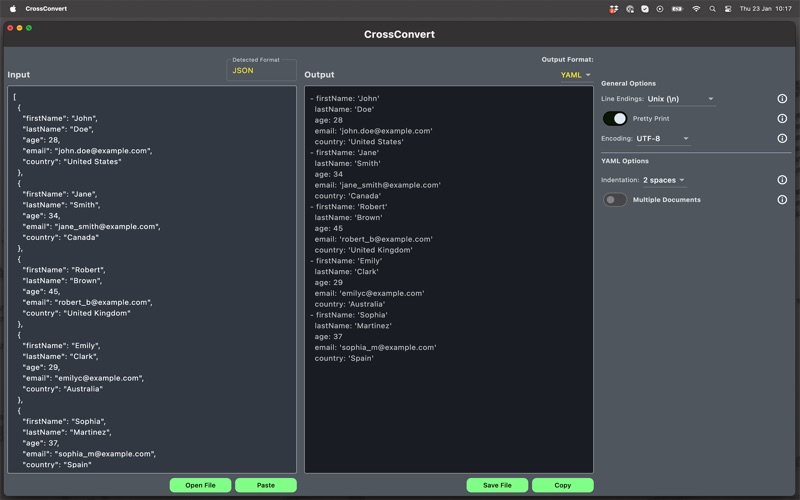The width and height of the screenshot is (800, 500).
Task: Click the Detected Format JSON field
Action: tap(261, 70)
